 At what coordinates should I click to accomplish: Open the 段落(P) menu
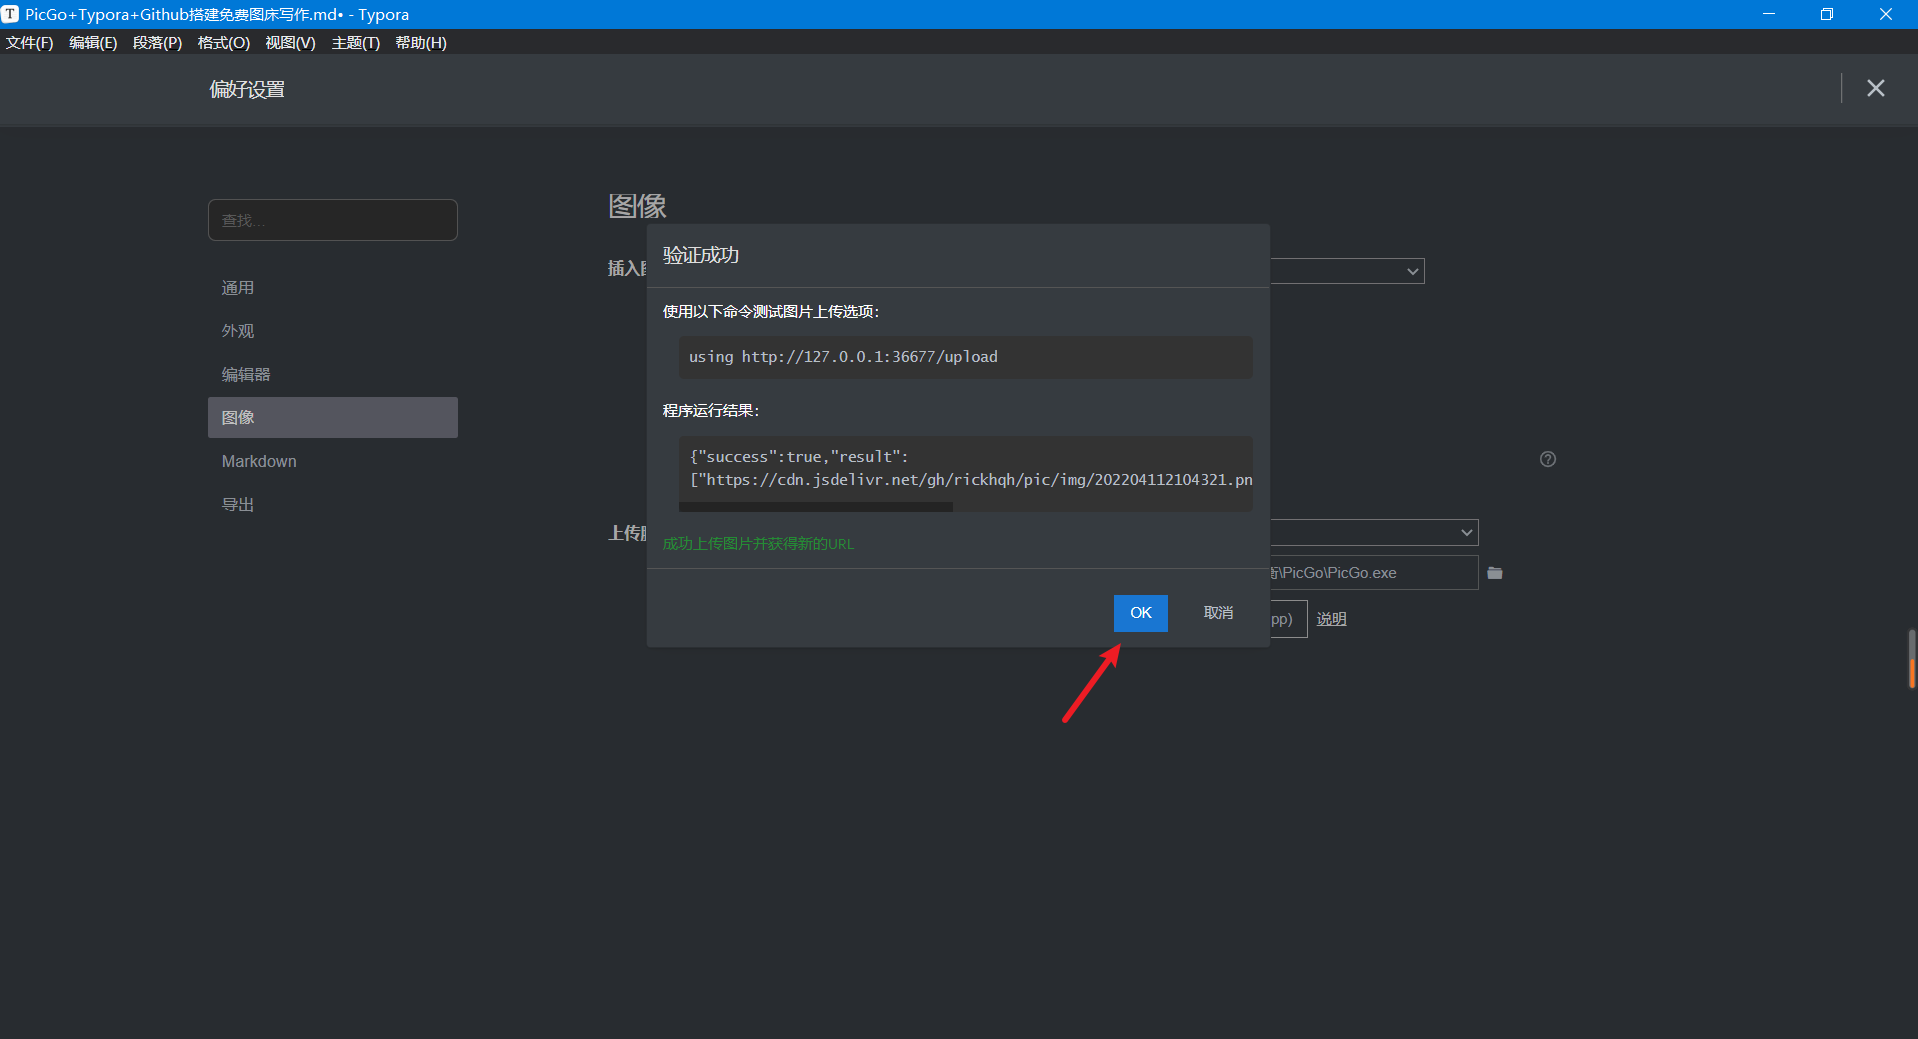coord(157,43)
